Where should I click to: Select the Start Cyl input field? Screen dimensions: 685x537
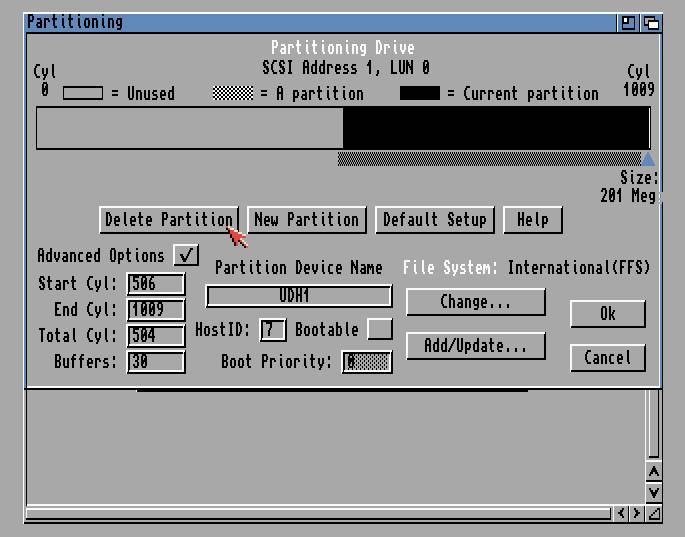(x=156, y=284)
